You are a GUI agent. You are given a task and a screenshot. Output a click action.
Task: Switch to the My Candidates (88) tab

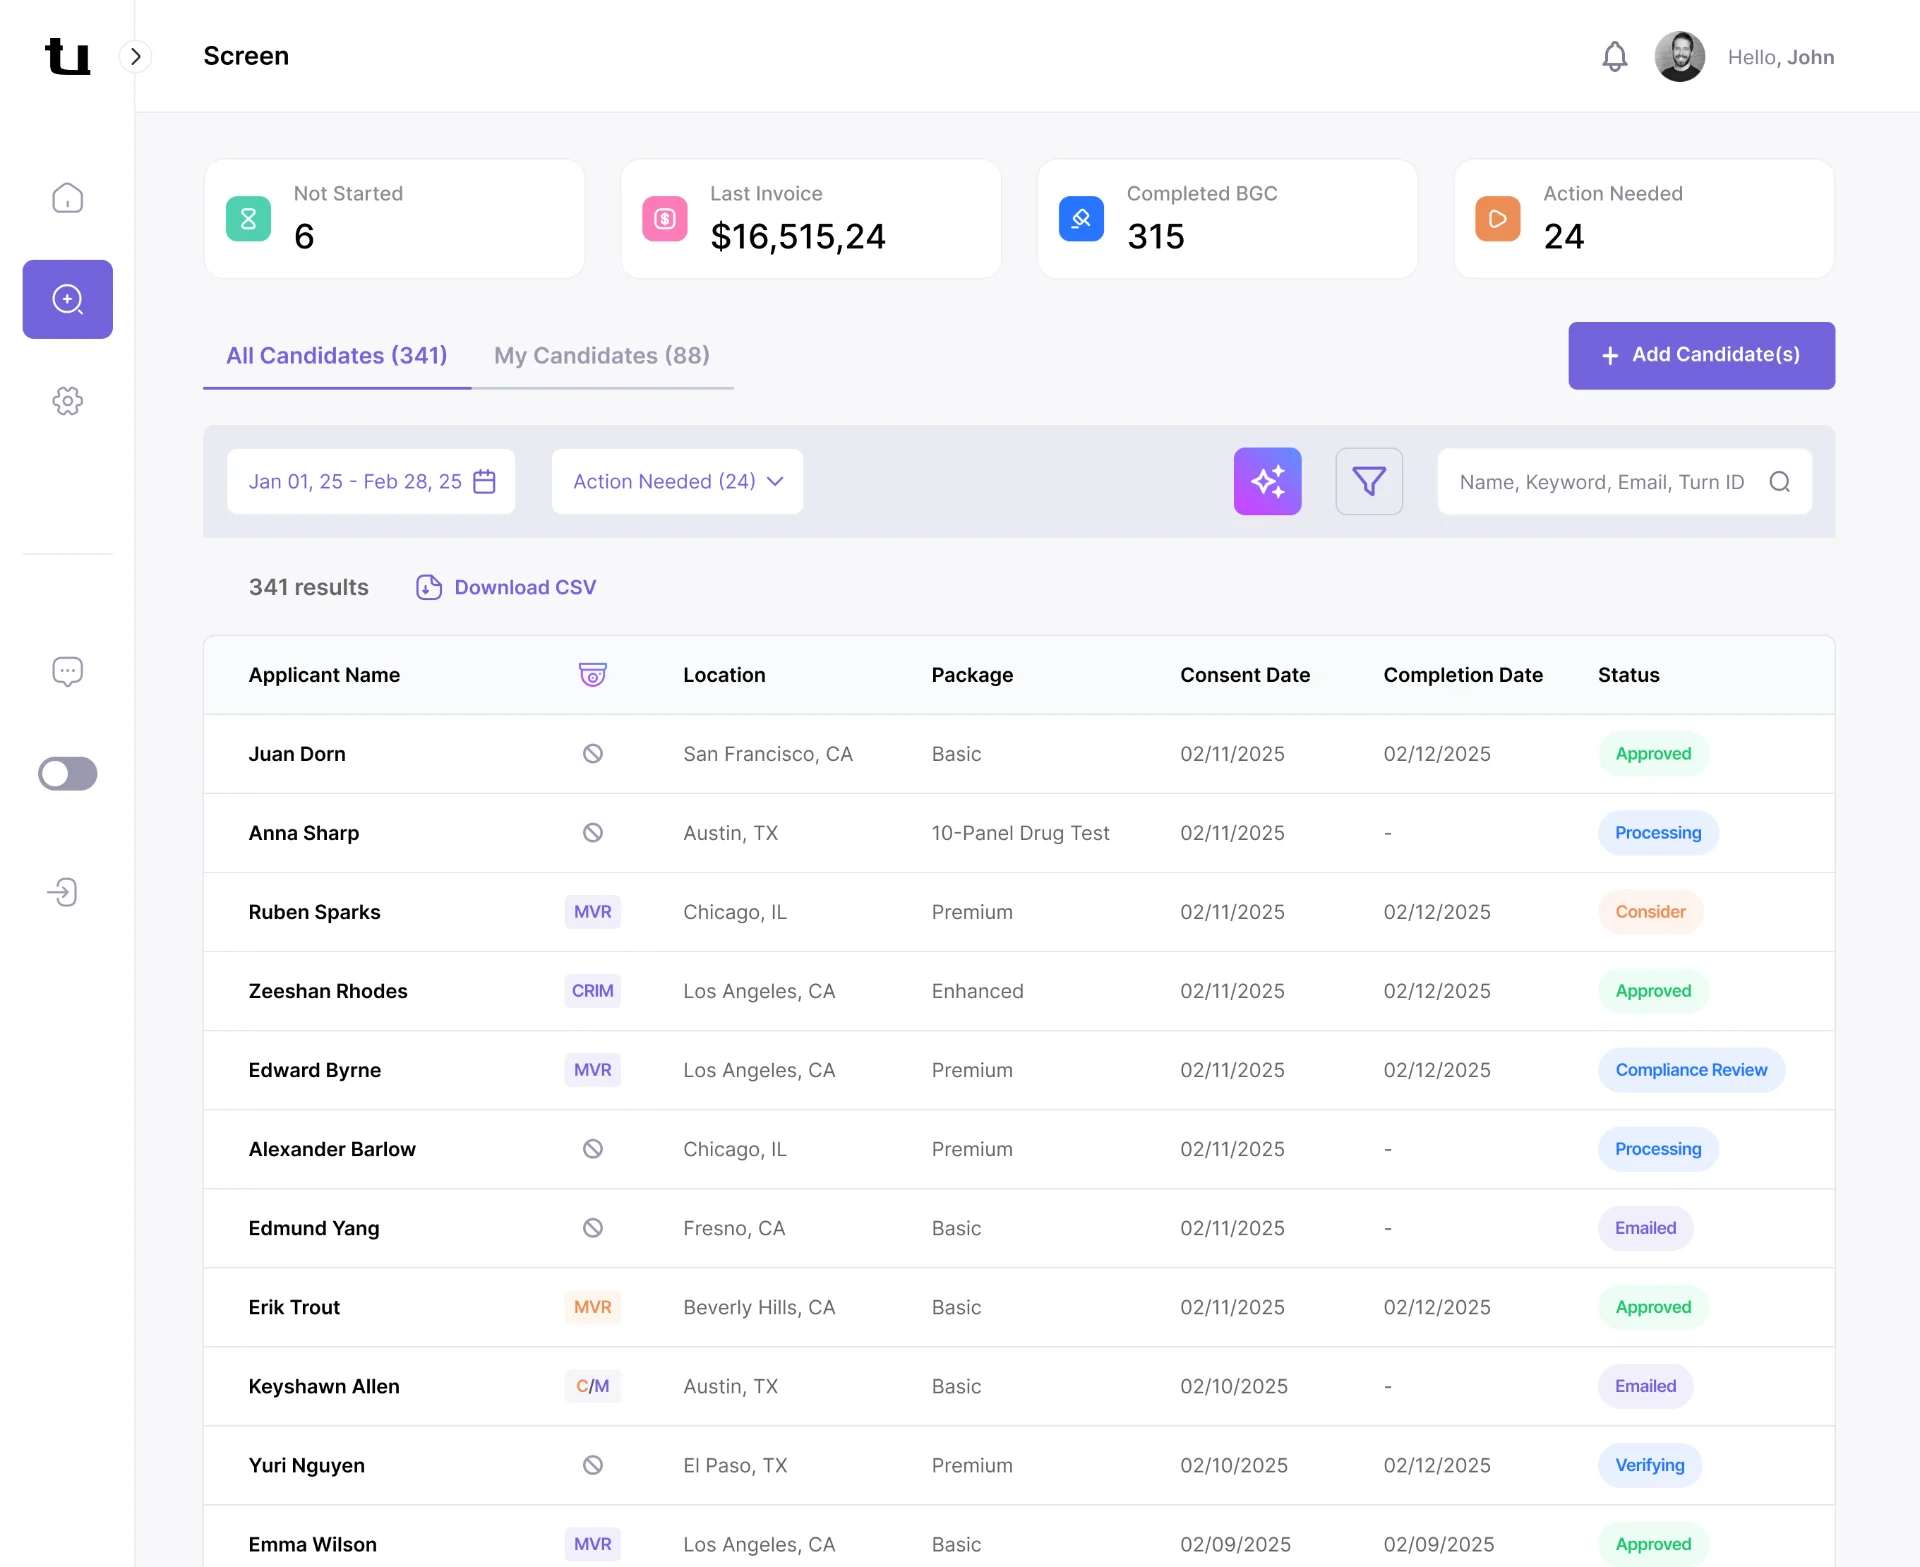point(602,355)
